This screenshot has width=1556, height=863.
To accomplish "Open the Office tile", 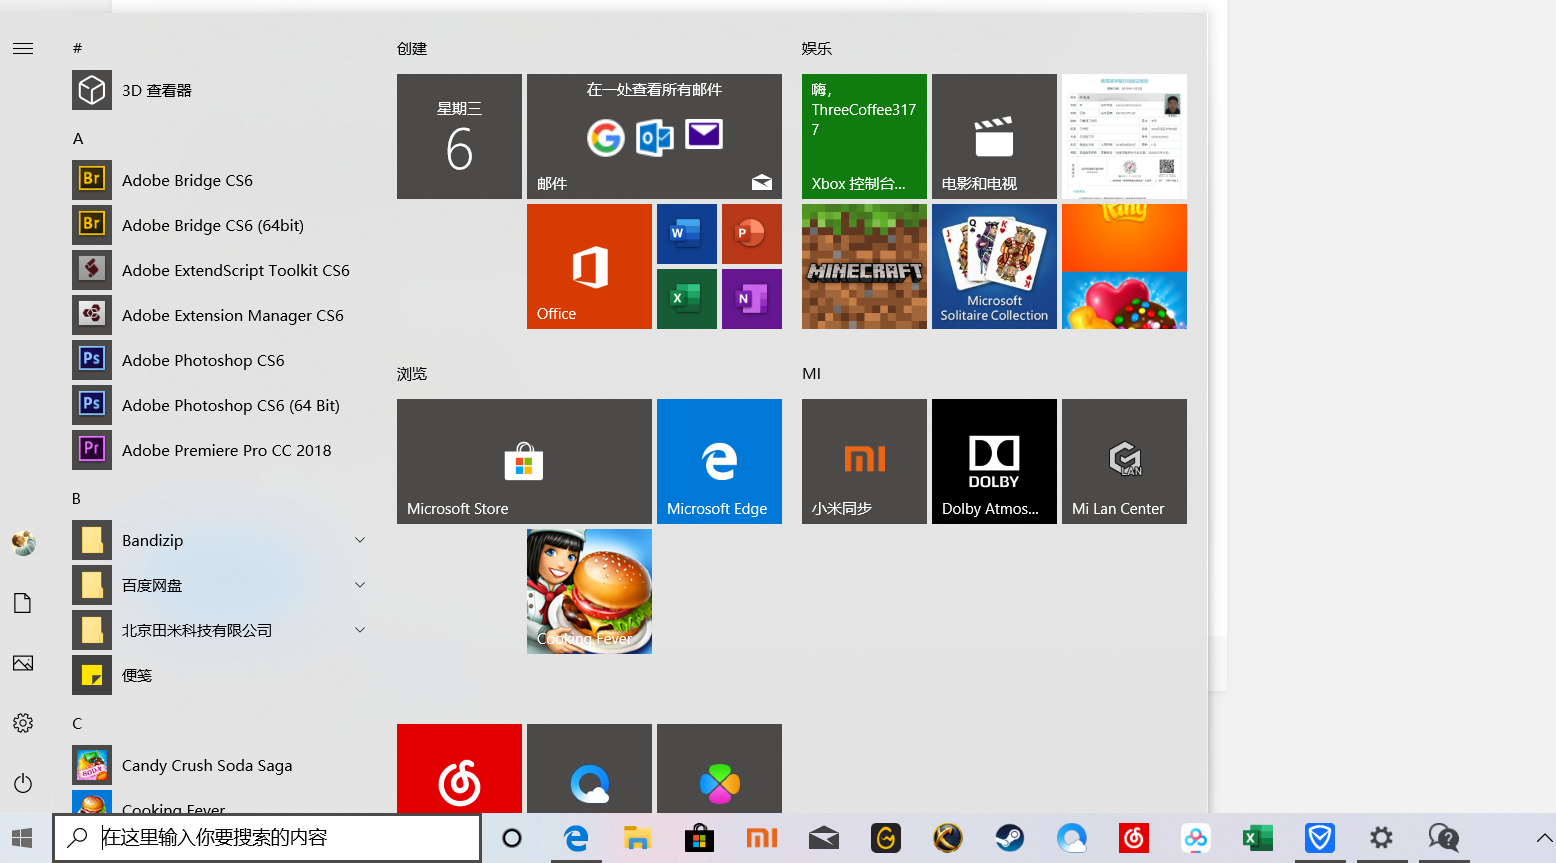I will (589, 266).
